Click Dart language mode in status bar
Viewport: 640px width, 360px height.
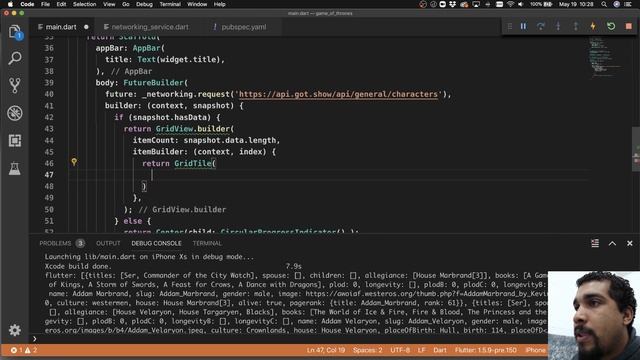pyautogui.click(x=440, y=350)
